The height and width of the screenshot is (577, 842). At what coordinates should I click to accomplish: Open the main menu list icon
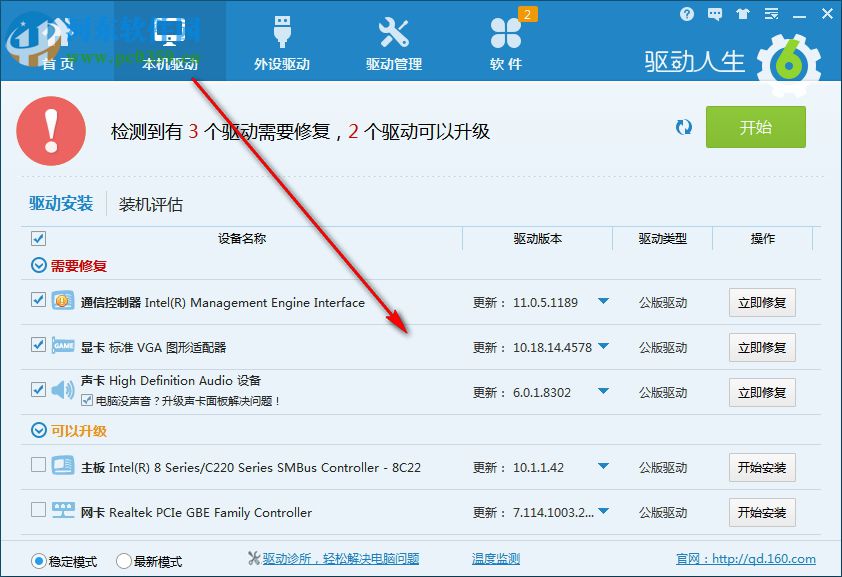coord(770,14)
